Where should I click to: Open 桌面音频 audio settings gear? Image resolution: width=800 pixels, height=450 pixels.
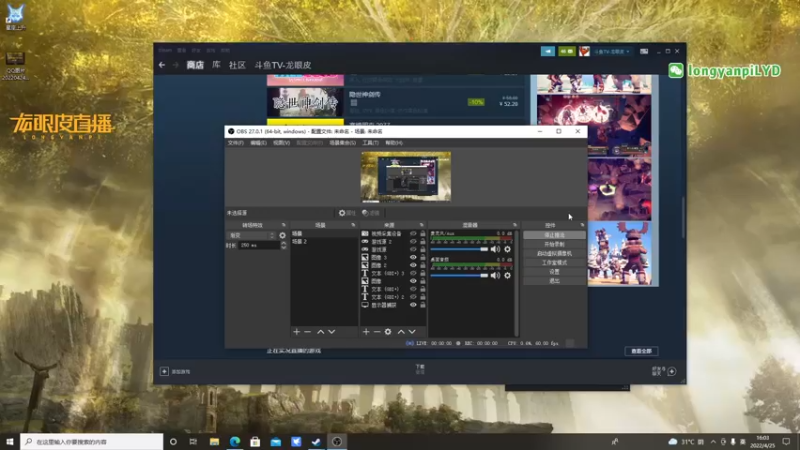click(507, 276)
